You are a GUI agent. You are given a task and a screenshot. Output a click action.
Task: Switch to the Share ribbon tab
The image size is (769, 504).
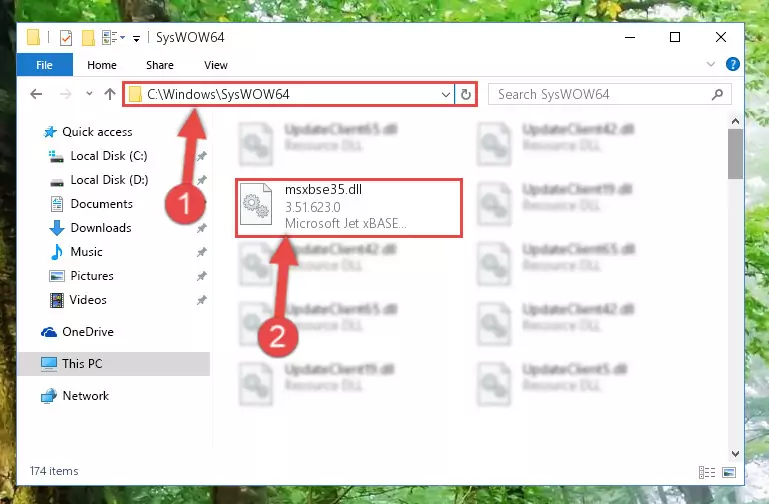click(x=160, y=65)
